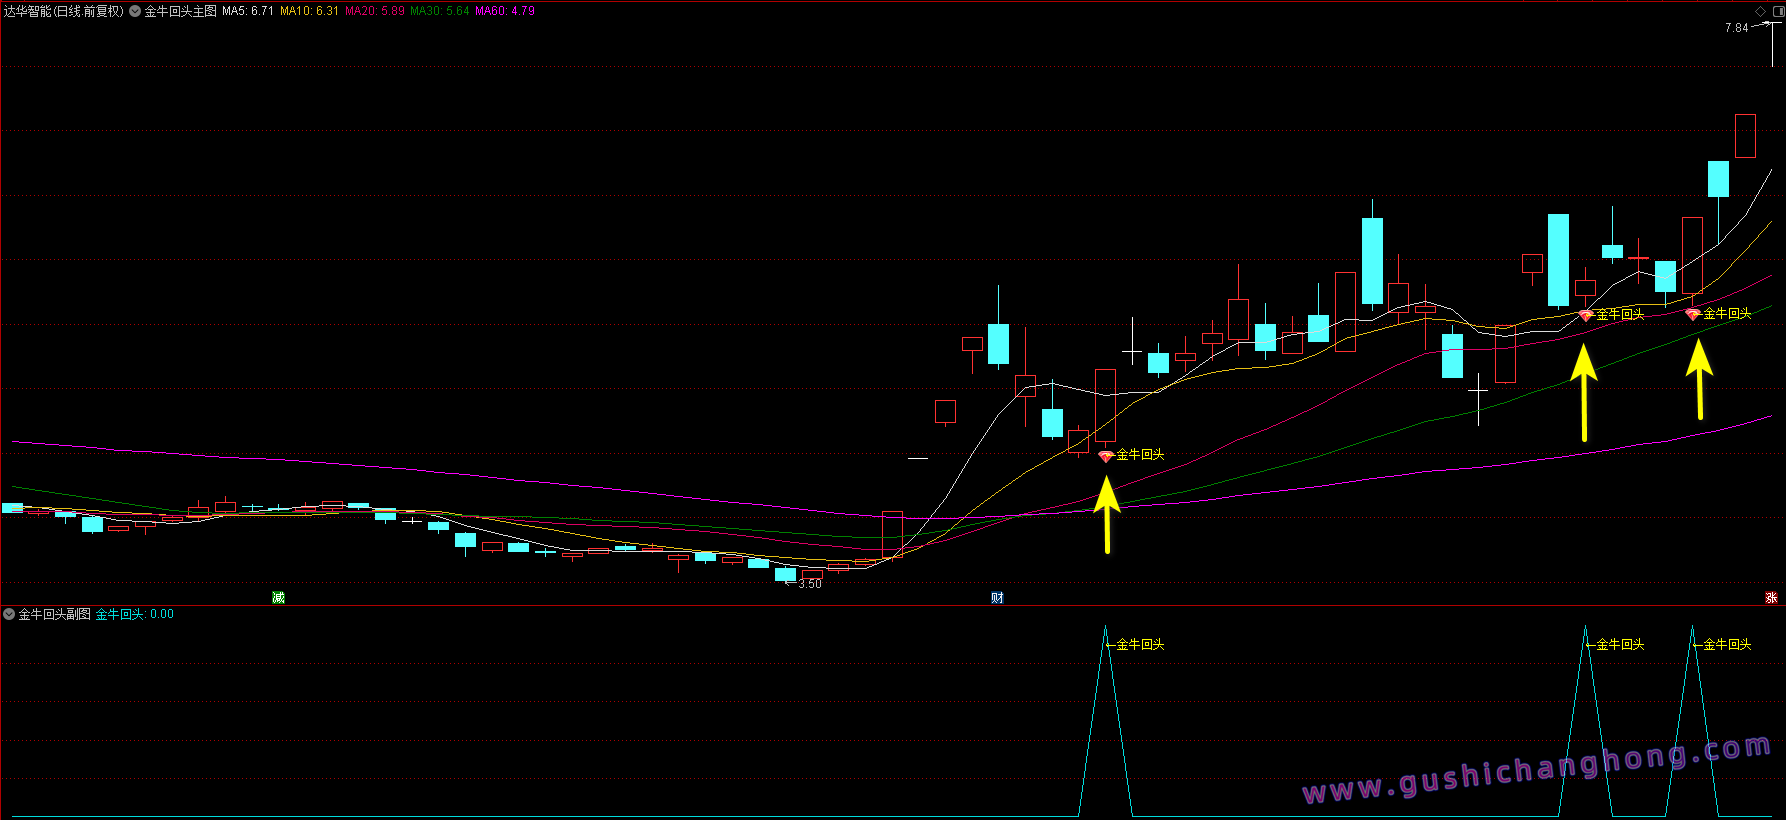Click the first 金牛回头 peak label in sub-chart
Viewport: 1786px width, 820px height.
[x=1140, y=645]
